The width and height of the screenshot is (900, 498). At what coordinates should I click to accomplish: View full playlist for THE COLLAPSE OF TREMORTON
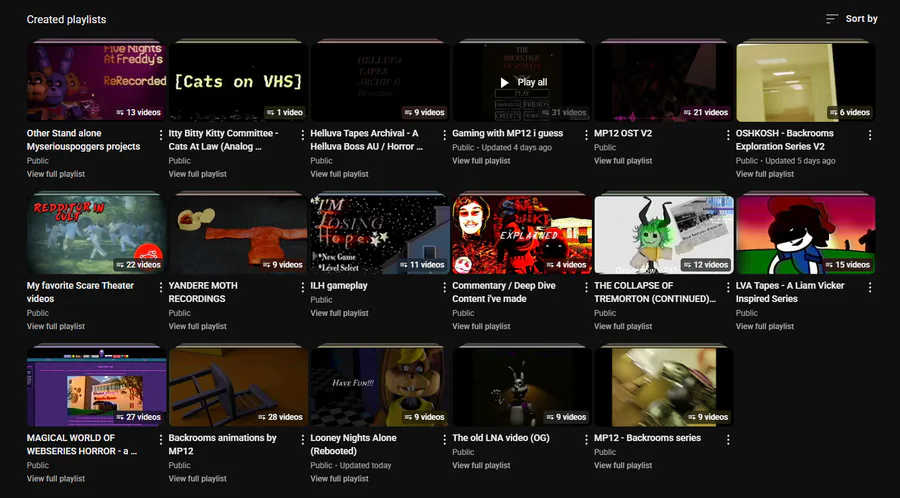tap(623, 326)
